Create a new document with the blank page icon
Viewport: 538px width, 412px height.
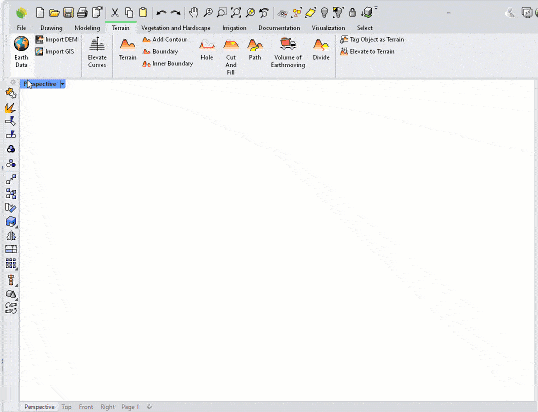(40, 13)
